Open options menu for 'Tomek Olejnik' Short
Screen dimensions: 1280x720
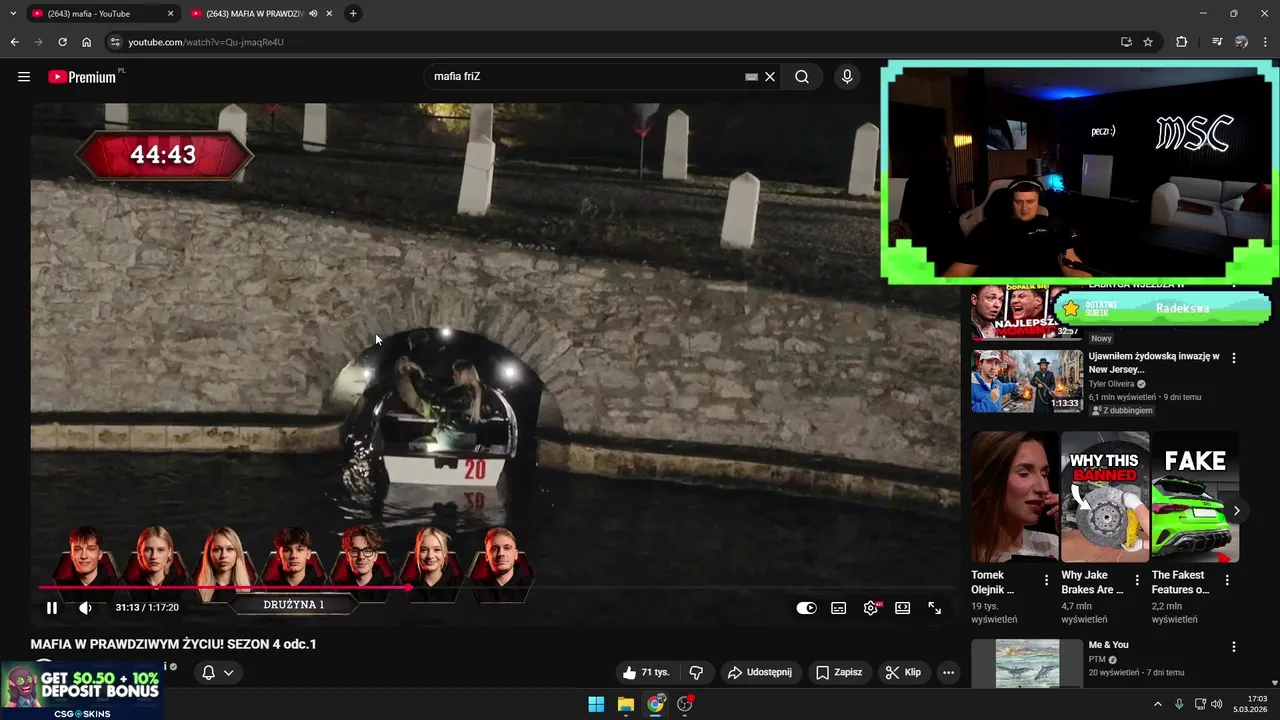pos(1047,580)
